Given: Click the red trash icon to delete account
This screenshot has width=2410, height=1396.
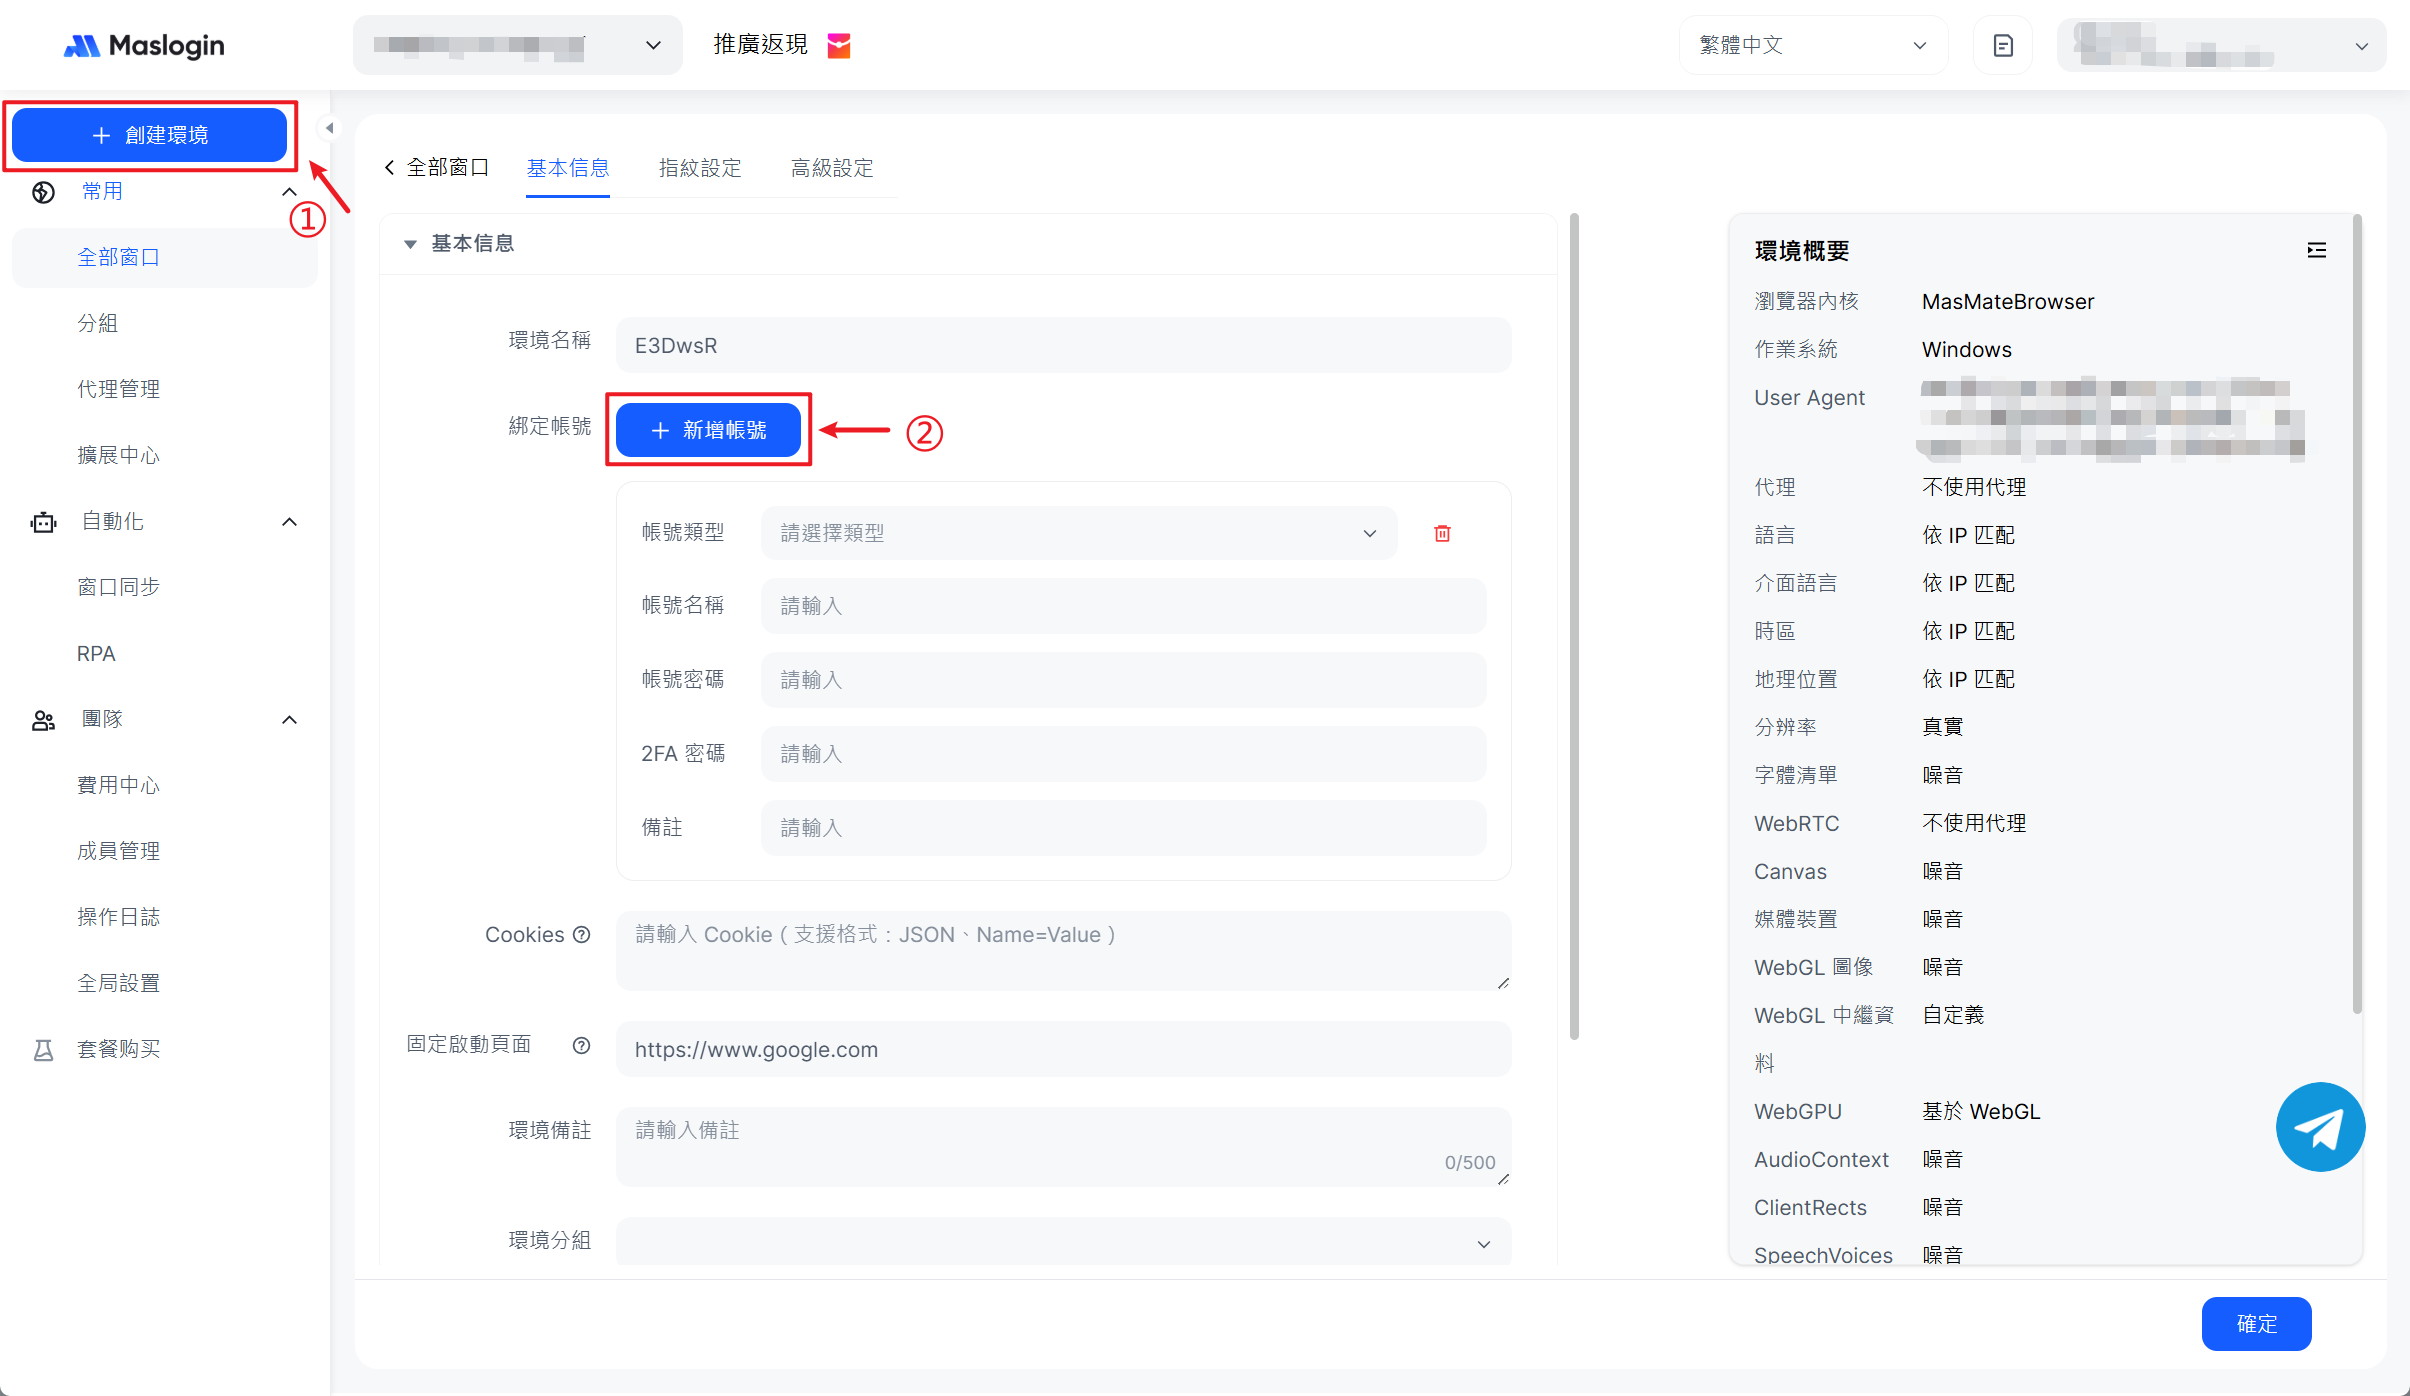Looking at the screenshot, I should 1442,533.
